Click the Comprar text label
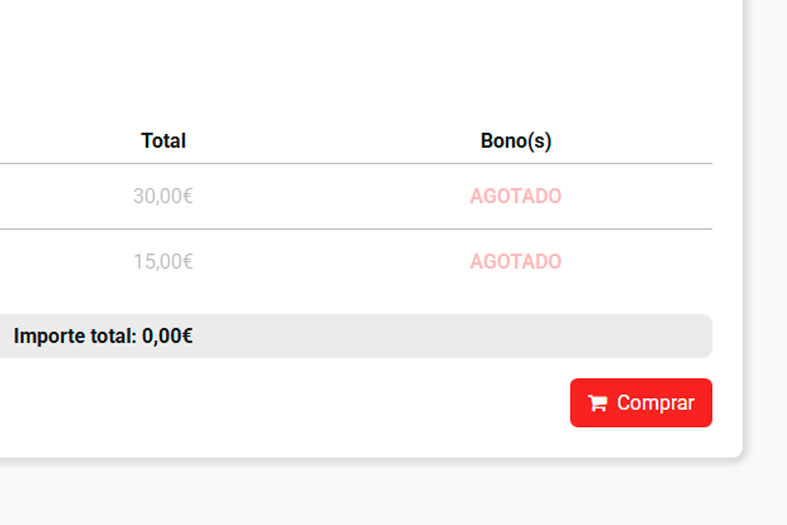The image size is (787, 525). pos(655,403)
